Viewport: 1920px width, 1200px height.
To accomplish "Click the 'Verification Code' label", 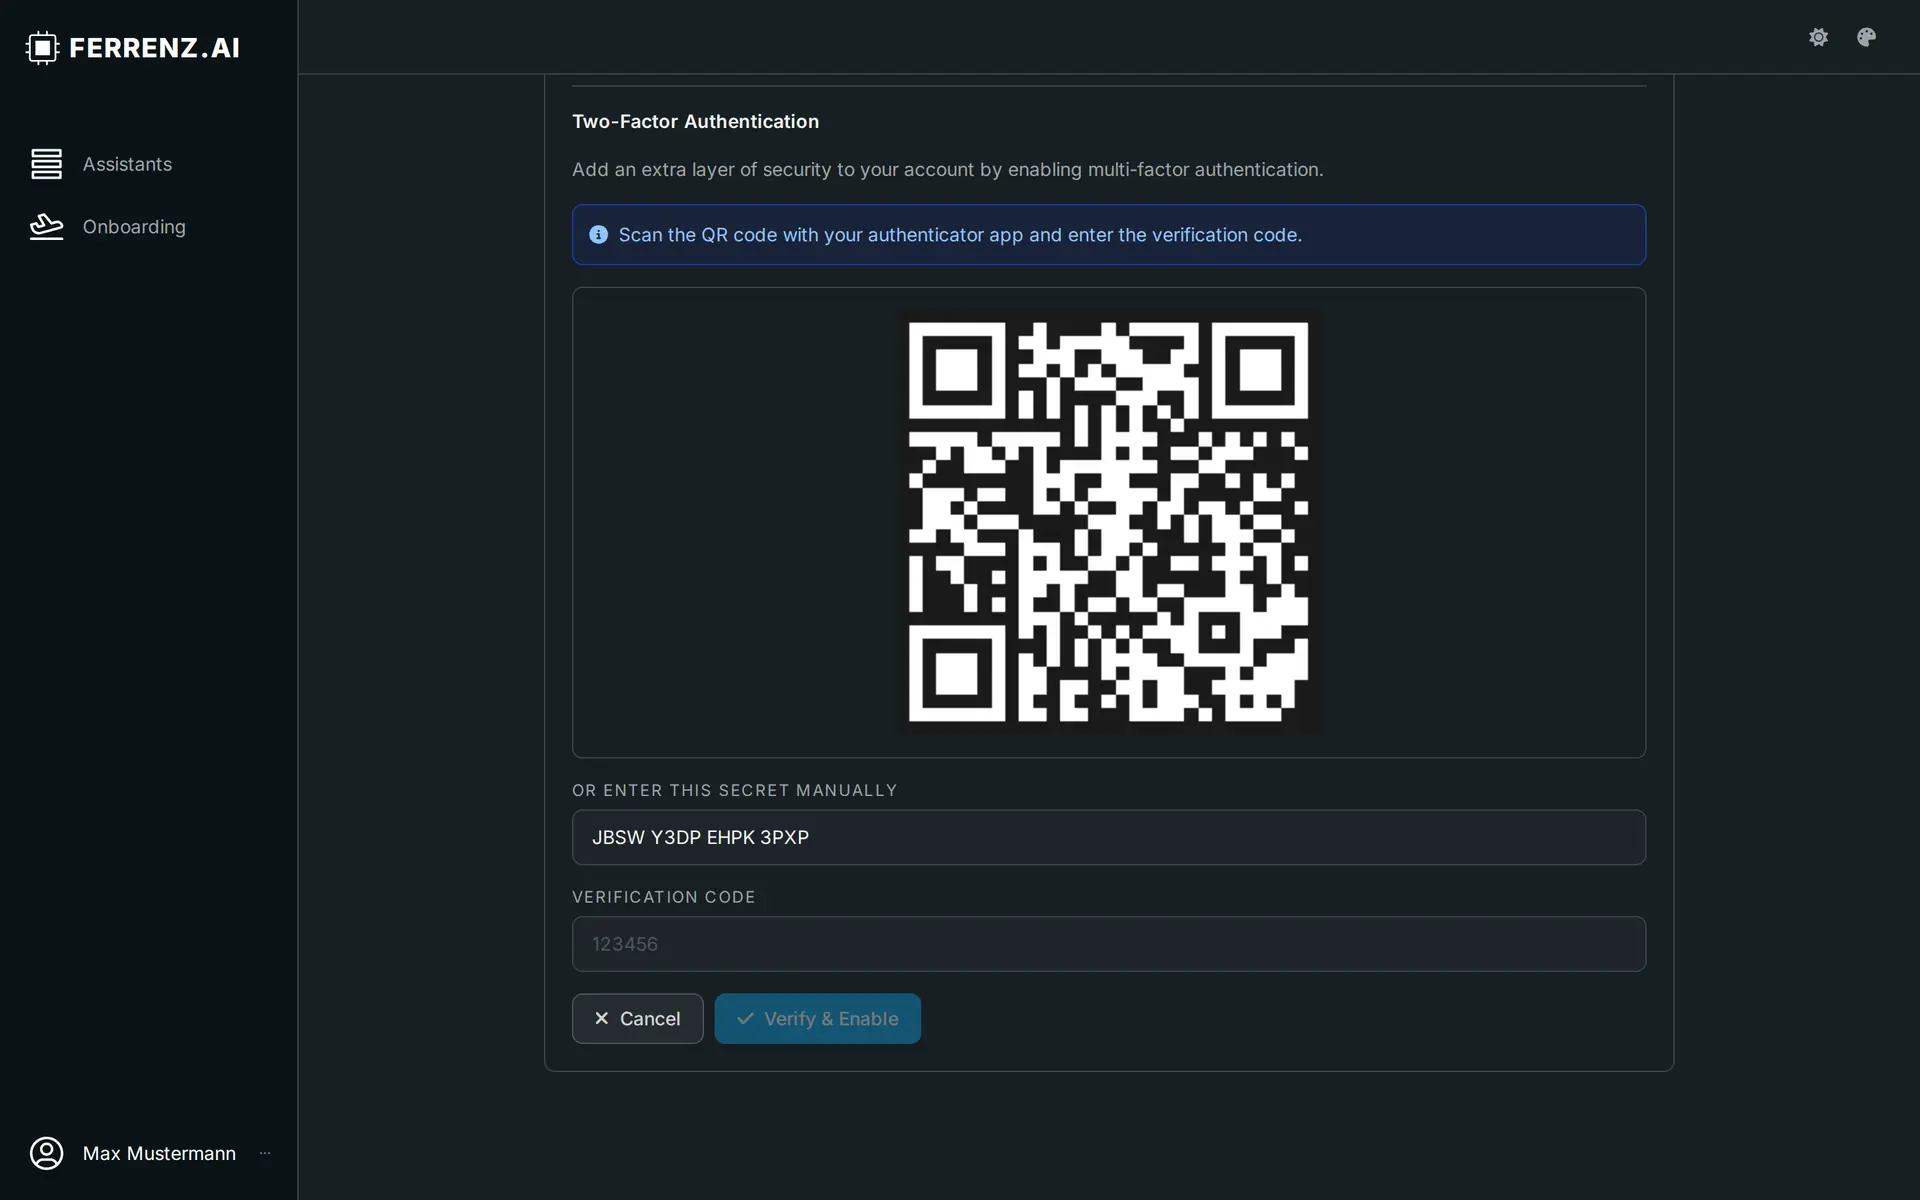I will (x=663, y=897).
